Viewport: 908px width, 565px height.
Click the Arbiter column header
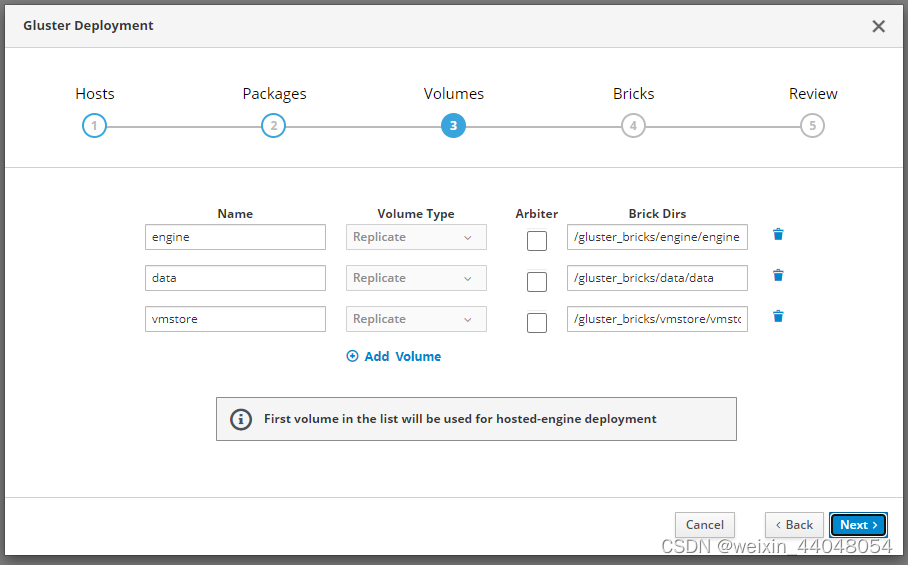537,214
